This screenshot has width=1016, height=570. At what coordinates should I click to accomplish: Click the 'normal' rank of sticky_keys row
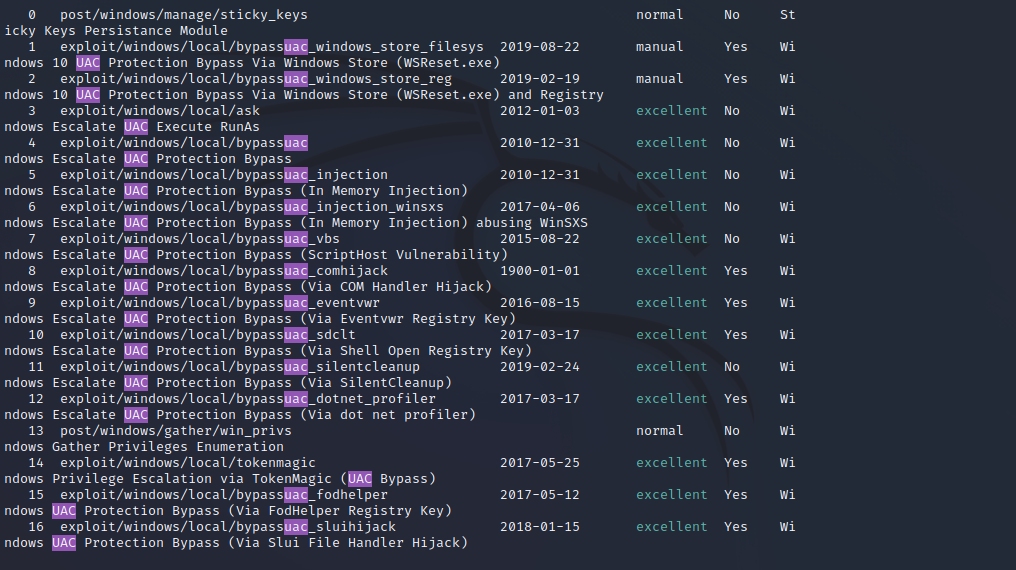coord(660,15)
